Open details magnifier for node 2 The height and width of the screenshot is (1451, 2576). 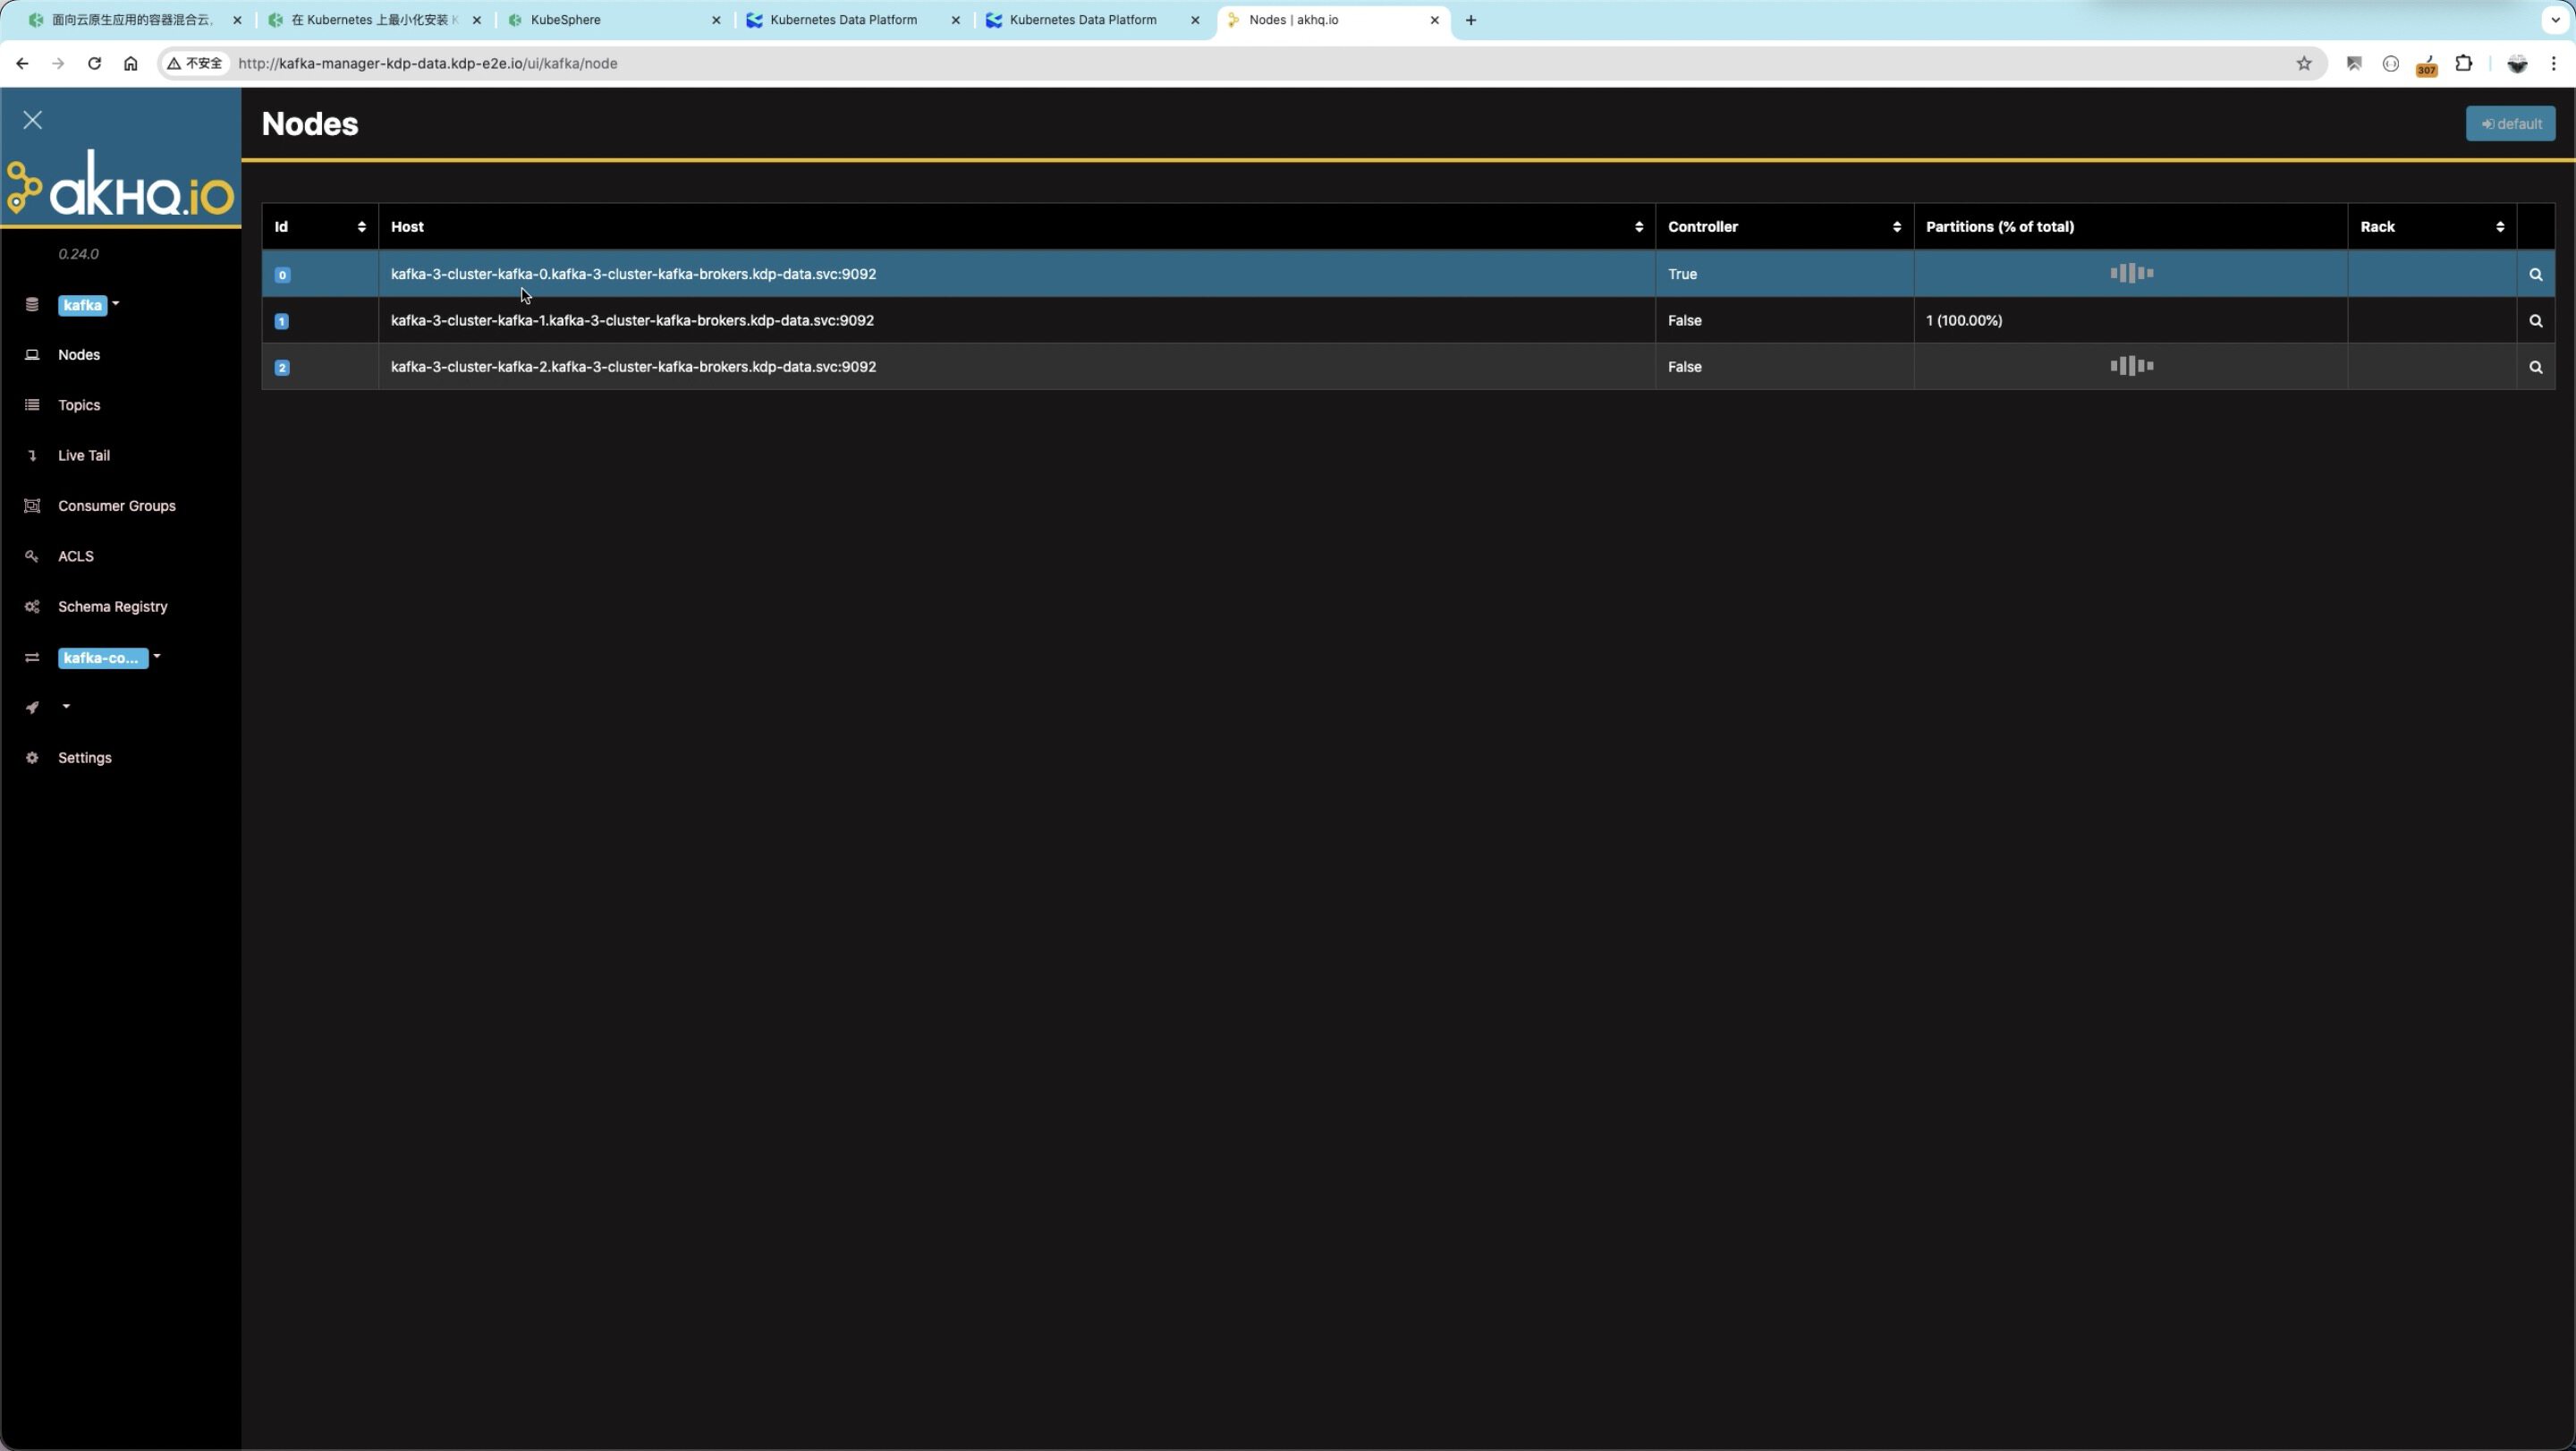click(x=2535, y=367)
